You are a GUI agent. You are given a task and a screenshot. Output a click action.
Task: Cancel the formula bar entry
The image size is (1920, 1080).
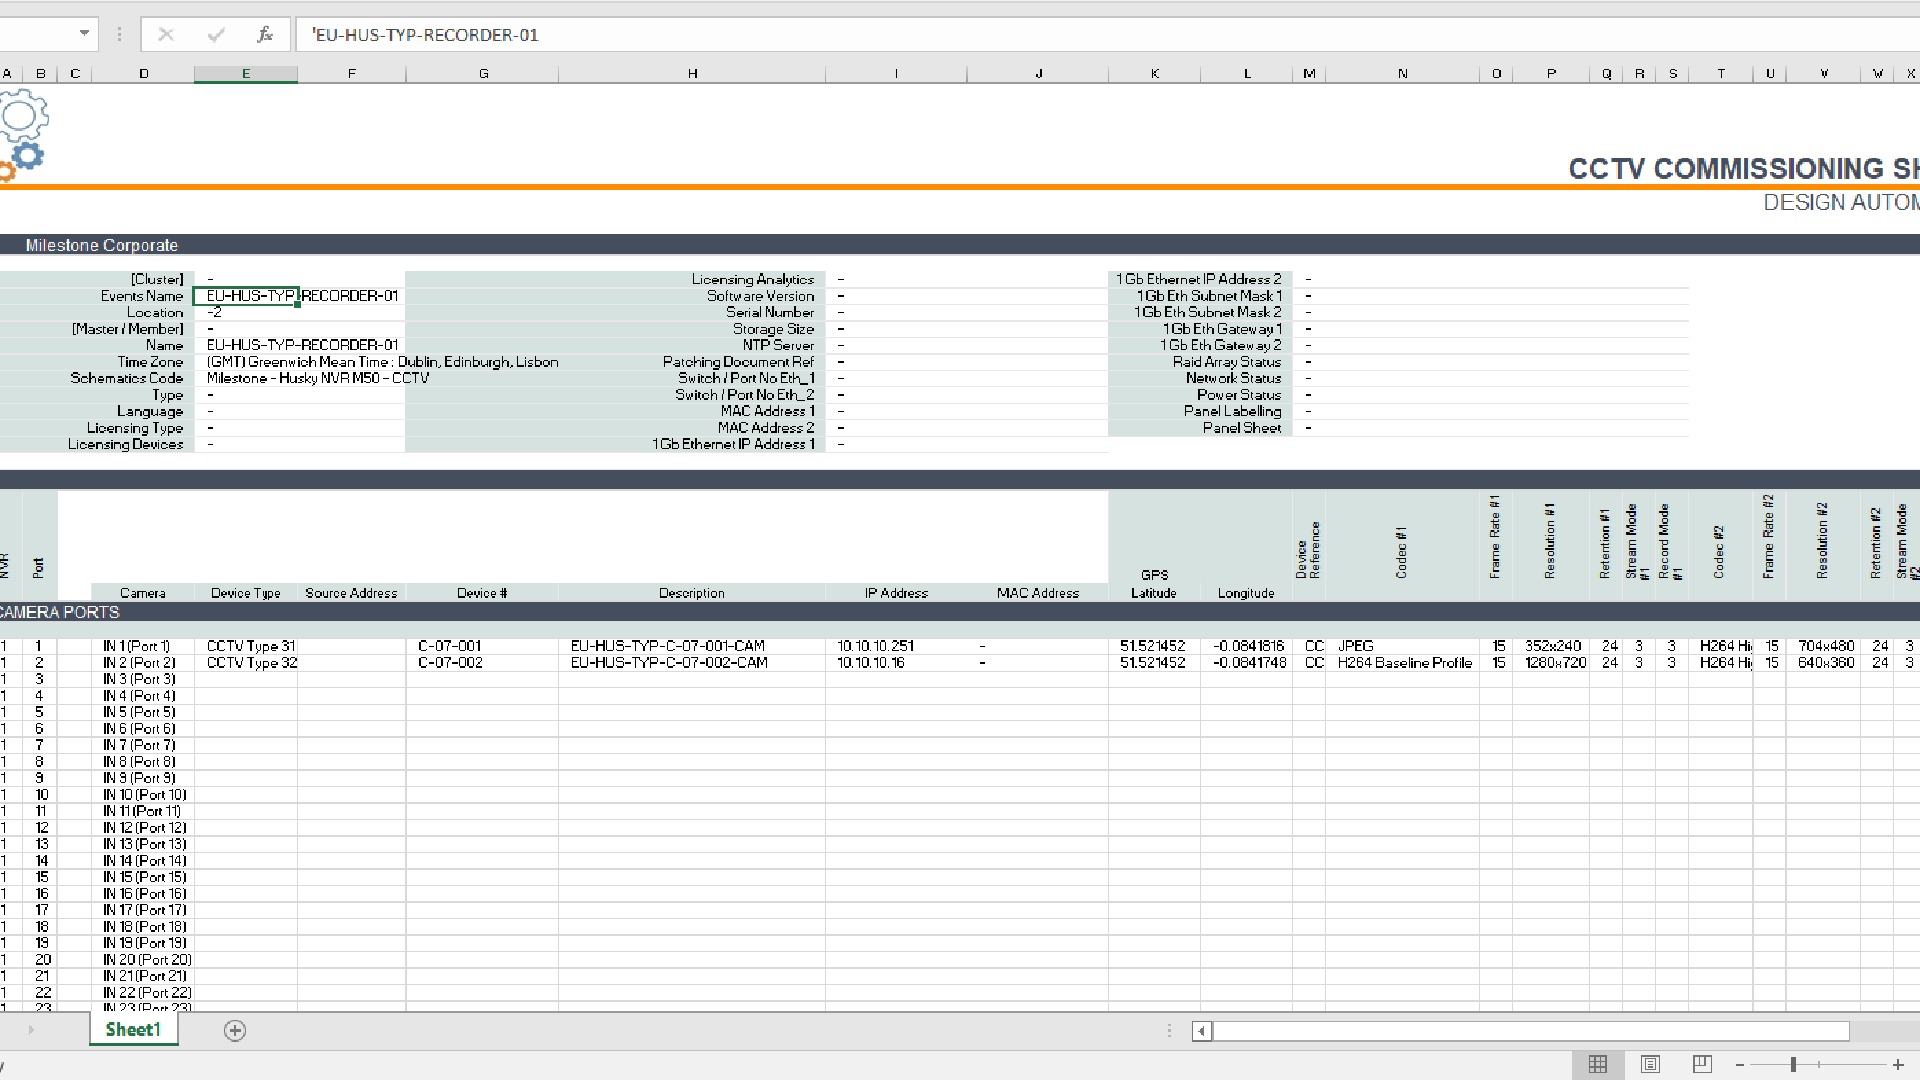click(166, 35)
